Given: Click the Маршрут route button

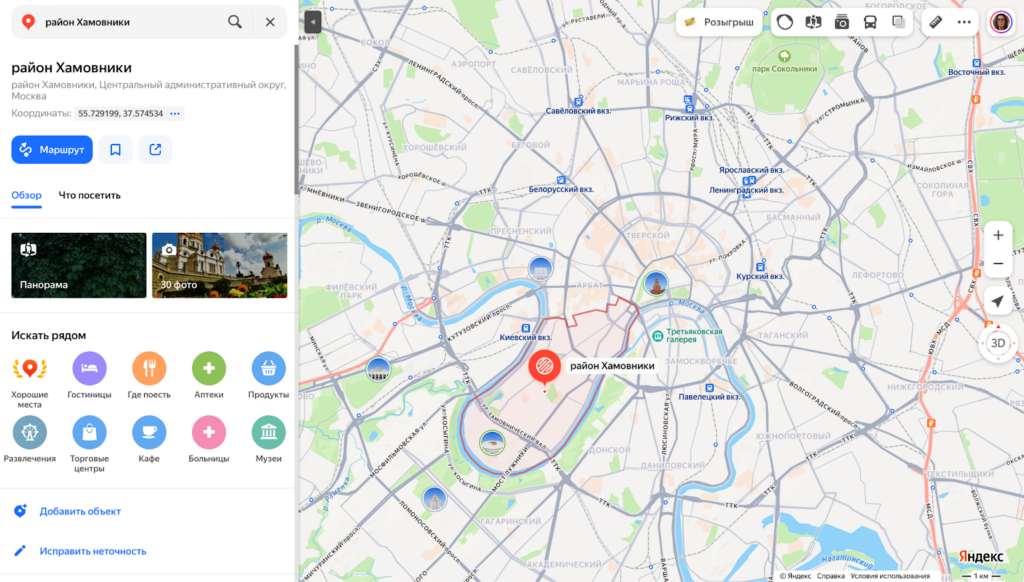Looking at the screenshot, I should [x=52, y=150].
